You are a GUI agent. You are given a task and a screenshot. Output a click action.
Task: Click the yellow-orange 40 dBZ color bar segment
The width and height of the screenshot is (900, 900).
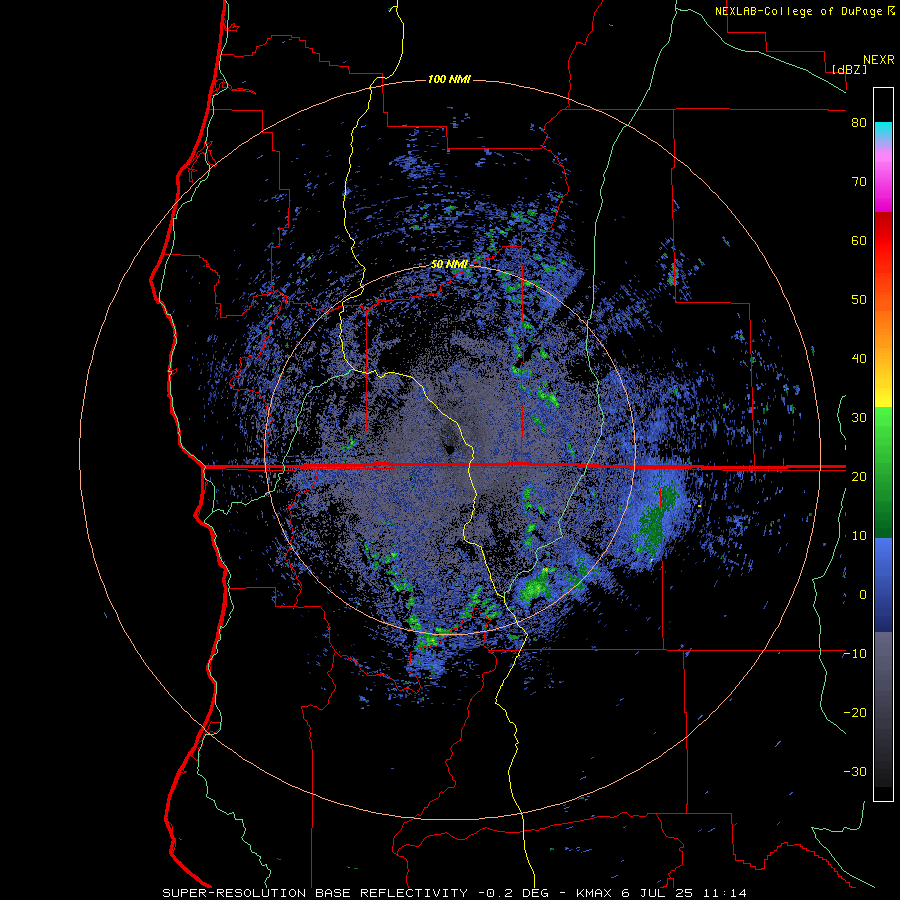(x=883, y=359)
